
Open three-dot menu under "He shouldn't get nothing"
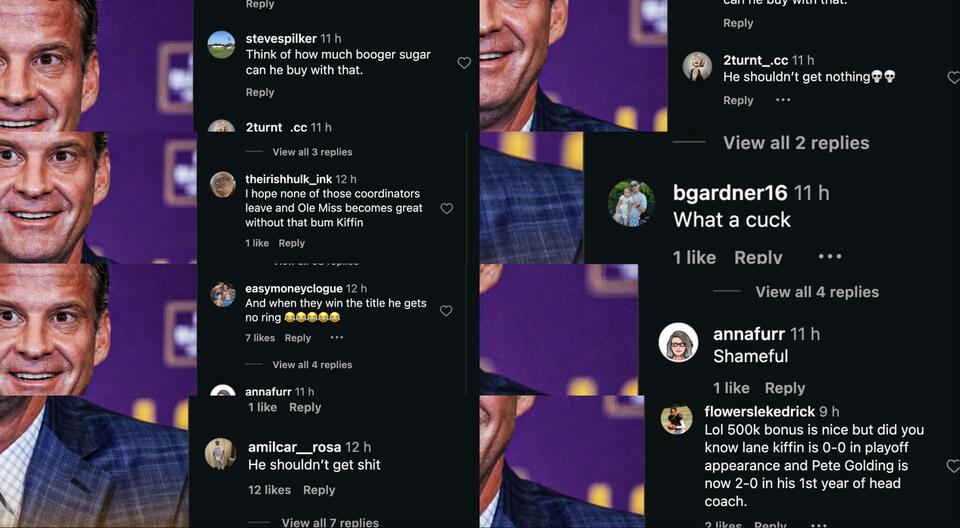pos(783,100)
